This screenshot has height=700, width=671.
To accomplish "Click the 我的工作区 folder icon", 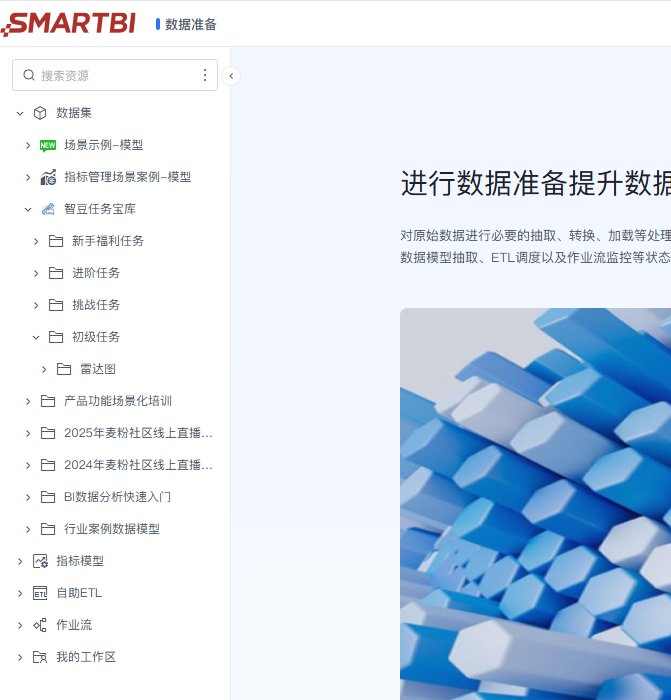I will 40,657.
